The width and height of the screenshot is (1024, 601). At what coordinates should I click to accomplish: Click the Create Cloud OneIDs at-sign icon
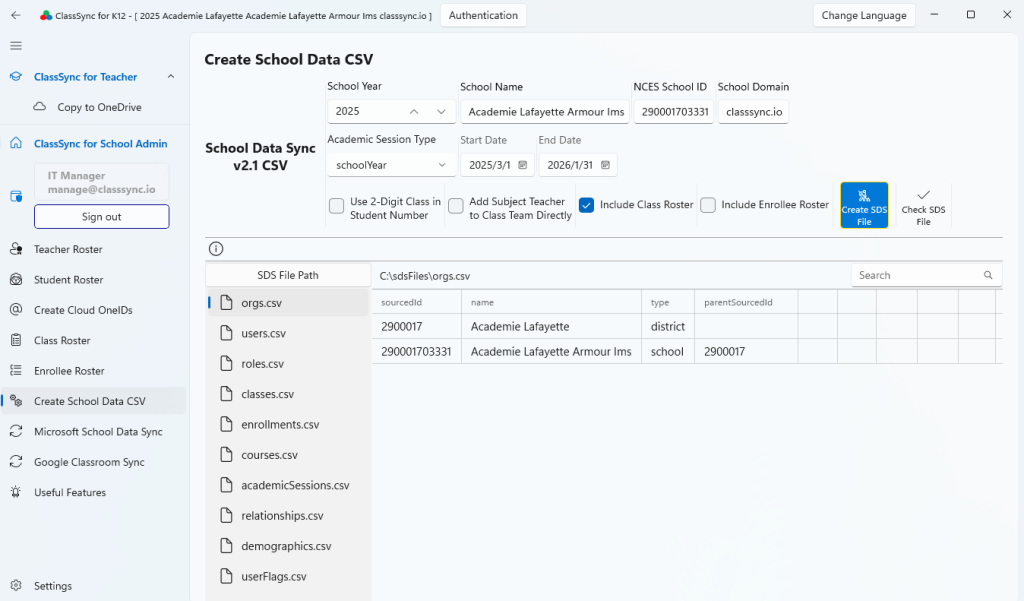(16, 310)
